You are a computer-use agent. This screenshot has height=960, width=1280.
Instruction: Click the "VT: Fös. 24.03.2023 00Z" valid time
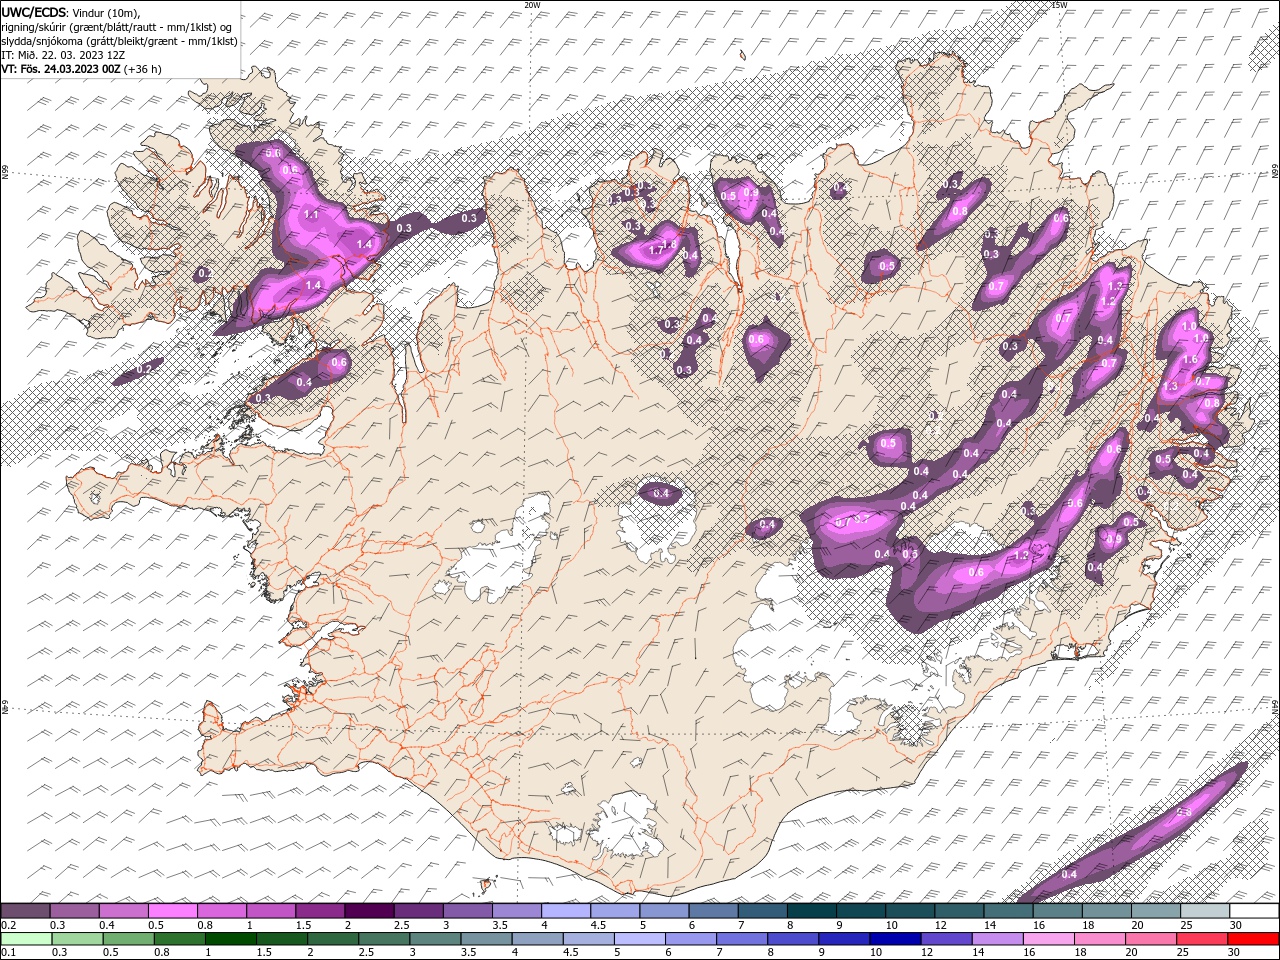pos(61,69)
